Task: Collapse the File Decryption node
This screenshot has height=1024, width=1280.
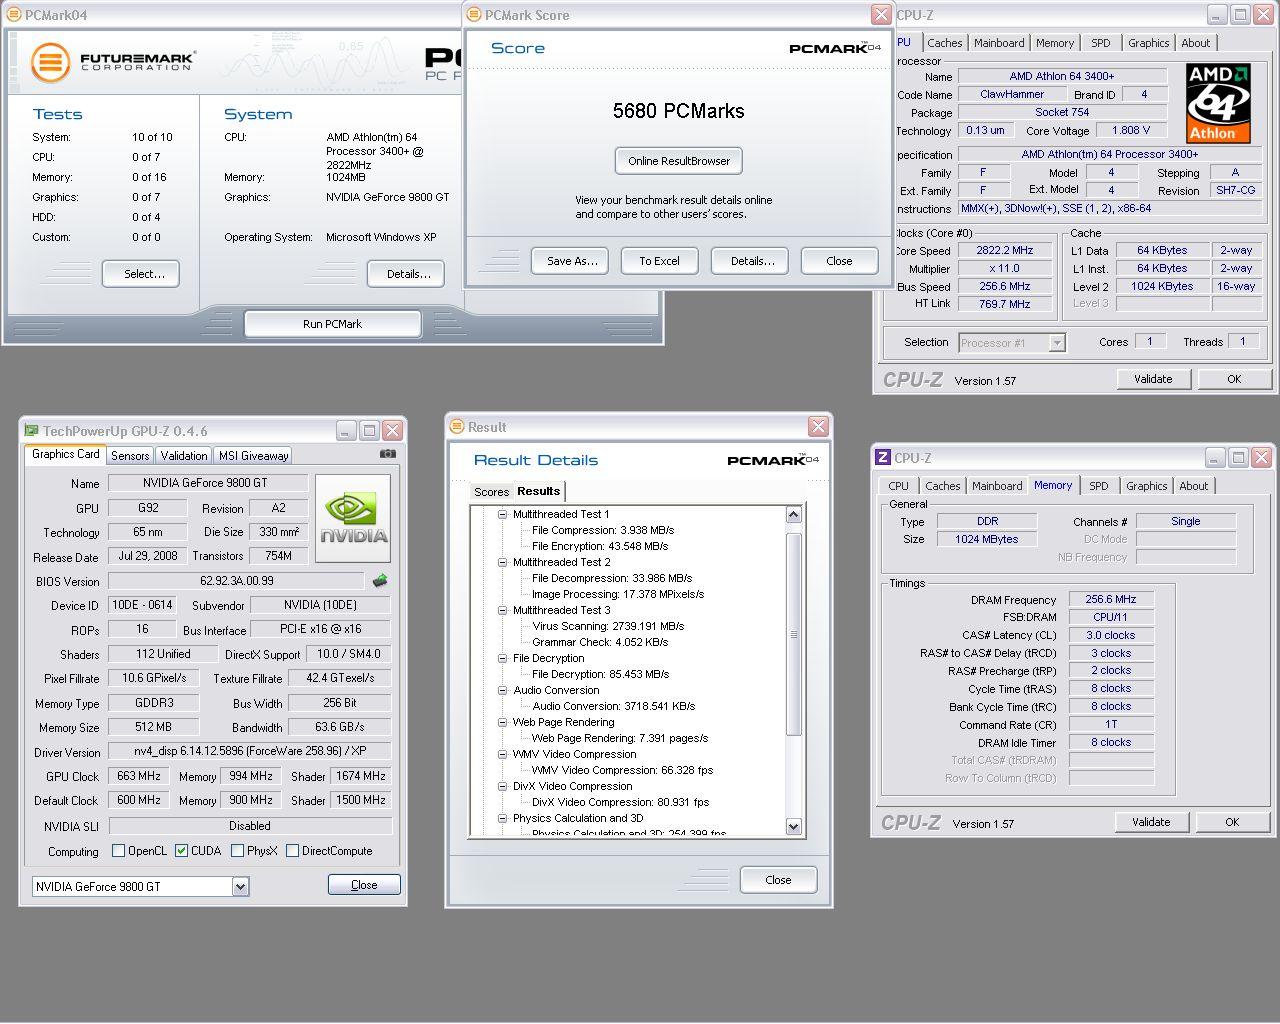Action: tap(503, 659)
